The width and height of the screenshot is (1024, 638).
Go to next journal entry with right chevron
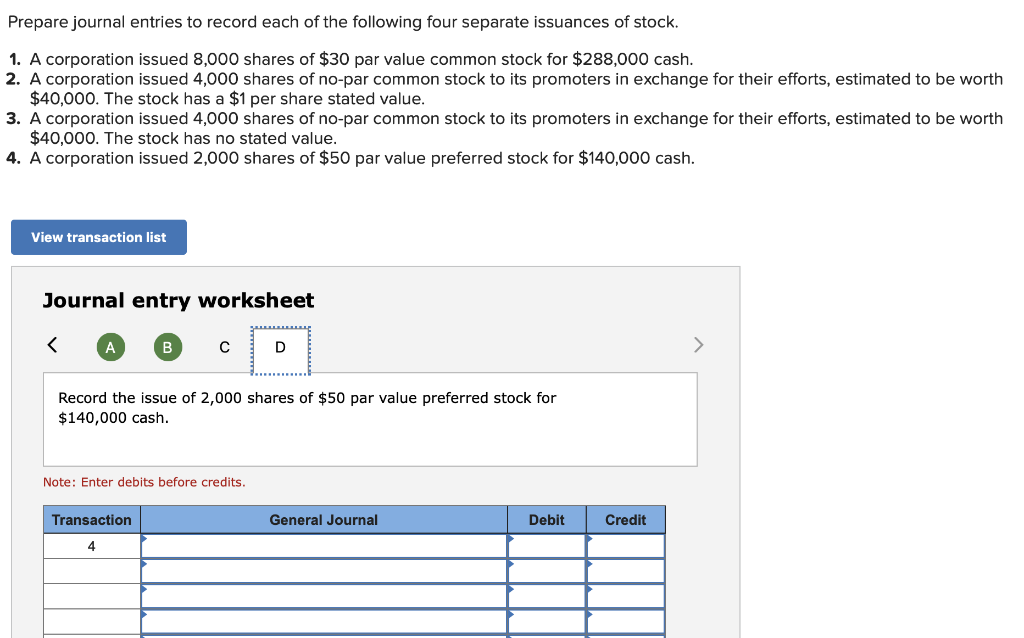[698, 345]
